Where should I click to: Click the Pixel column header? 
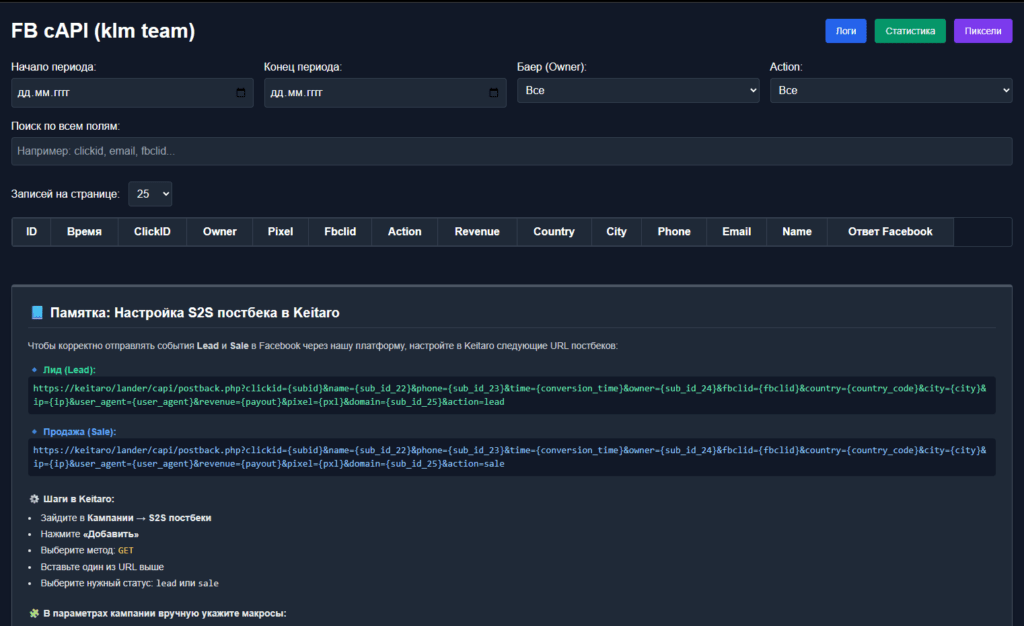click(x=280, y=232)
